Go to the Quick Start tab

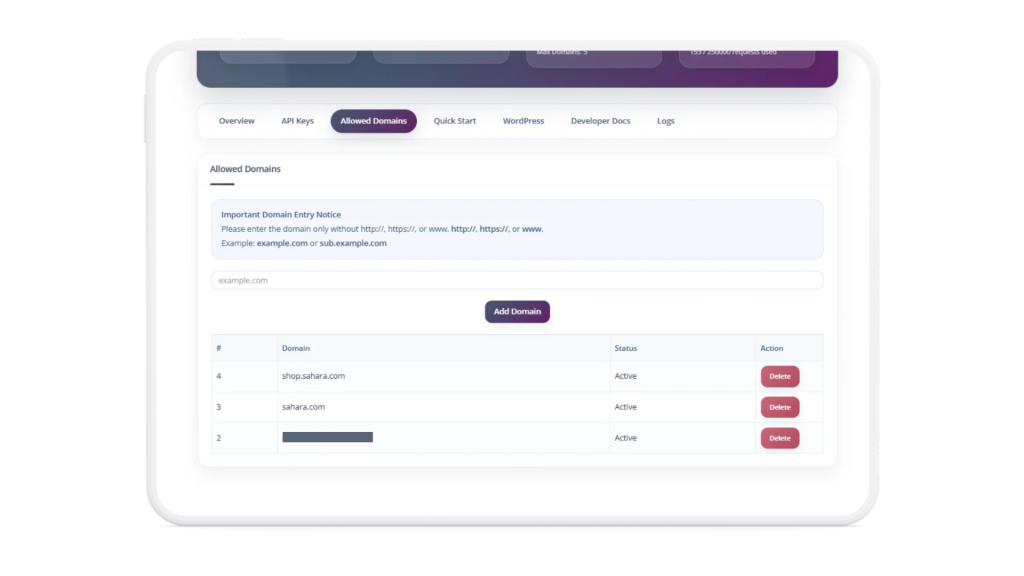(455, 121)
